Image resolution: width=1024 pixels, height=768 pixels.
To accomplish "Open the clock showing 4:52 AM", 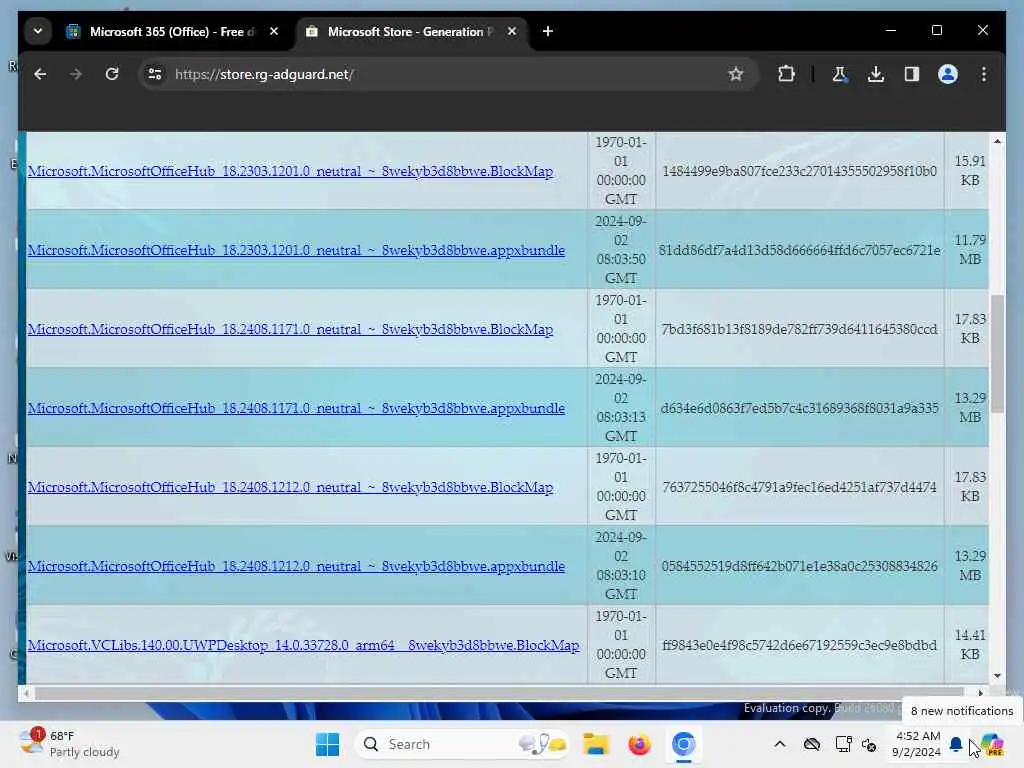I will (x=917, y=744).
